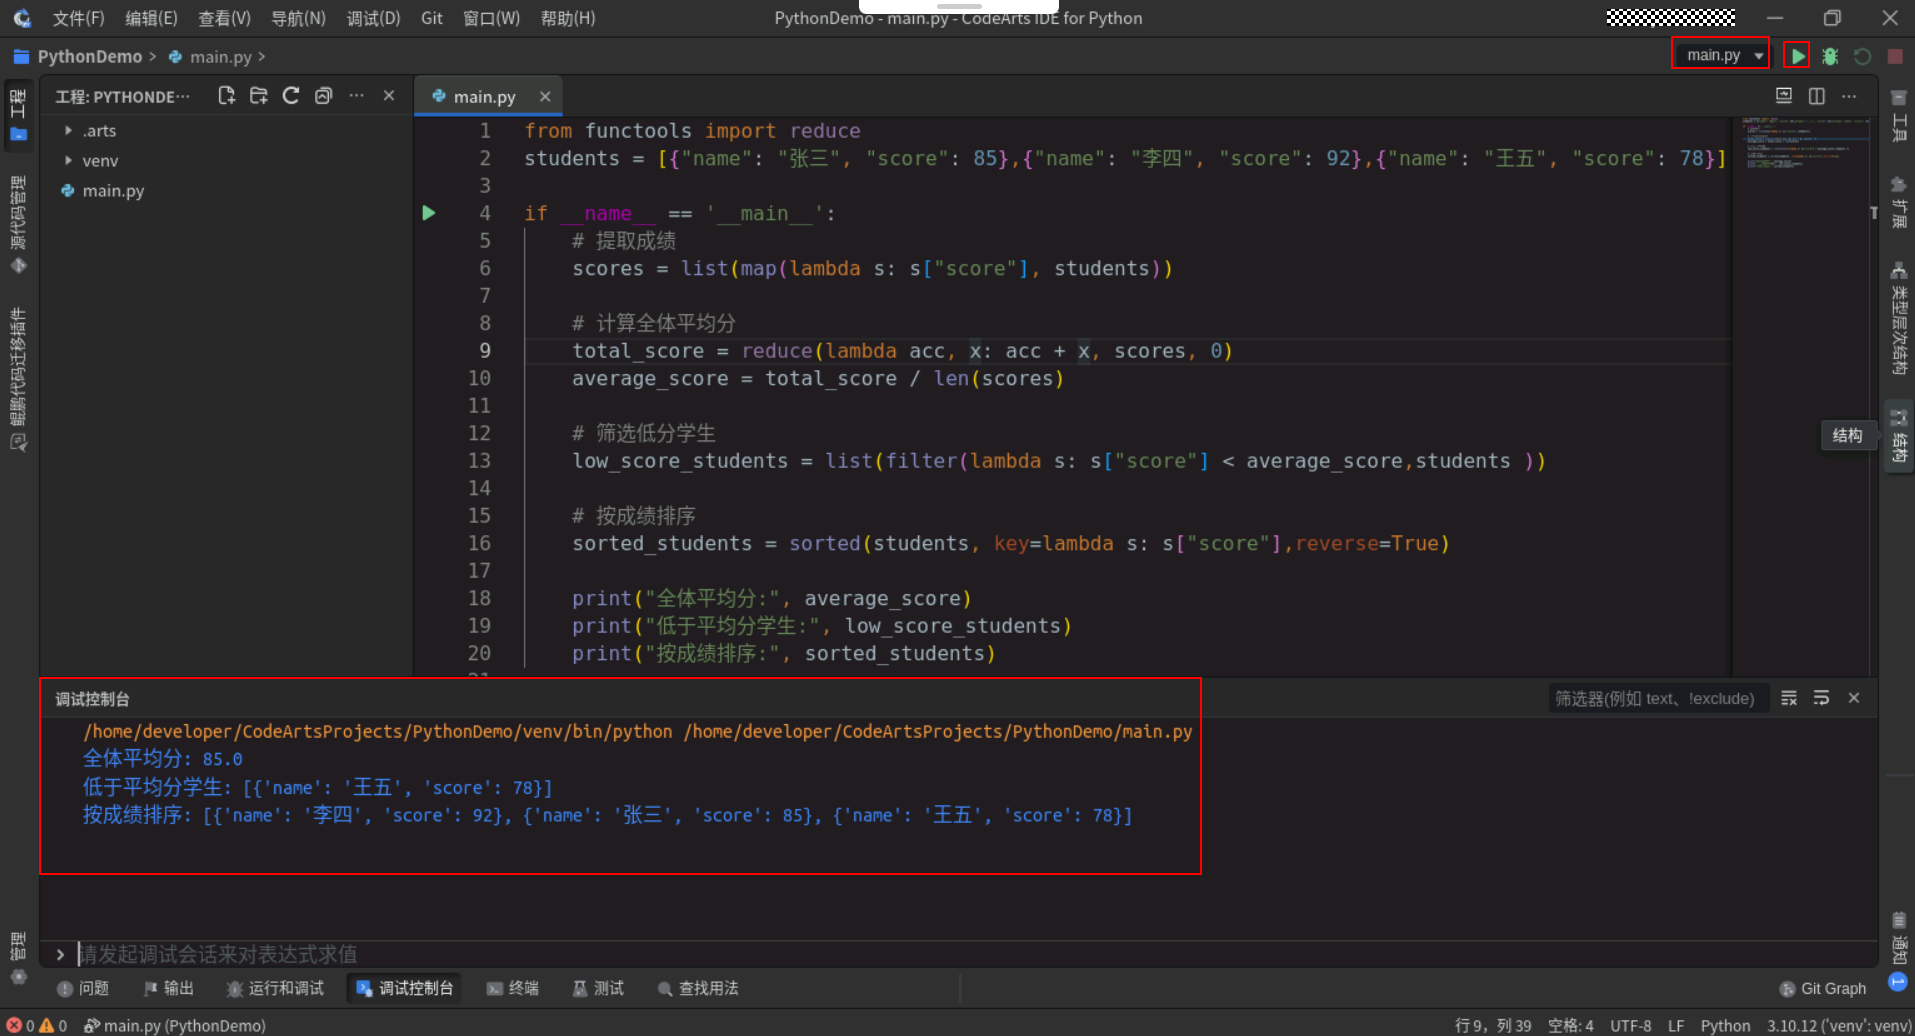Close the debug console panel
Image resolution: width=1915 pixels, height=1036 pixels.
(x=1854, y=698)
